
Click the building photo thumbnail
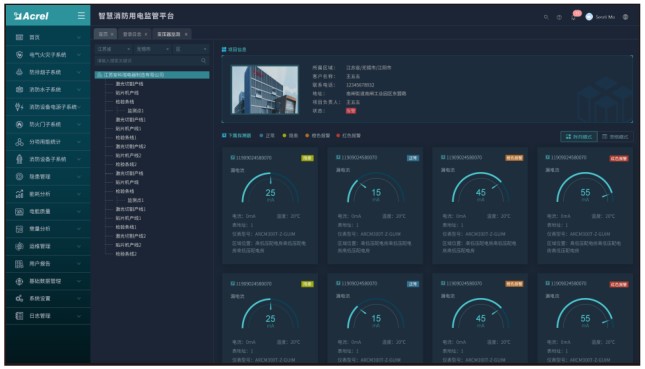[x=265, y=90]
